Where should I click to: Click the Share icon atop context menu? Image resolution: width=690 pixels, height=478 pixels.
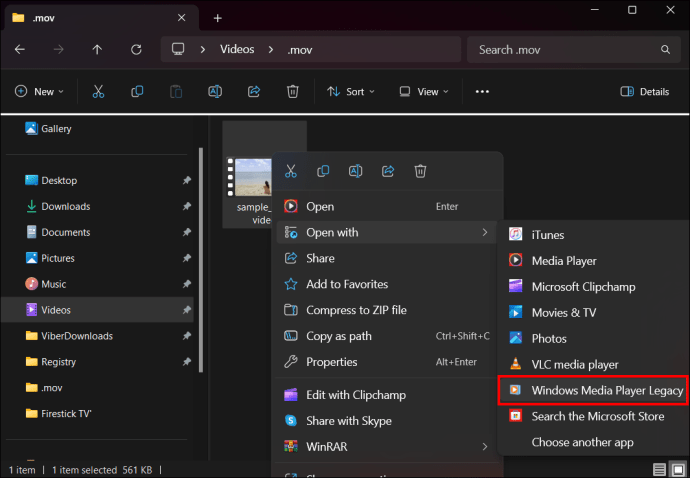388,171
